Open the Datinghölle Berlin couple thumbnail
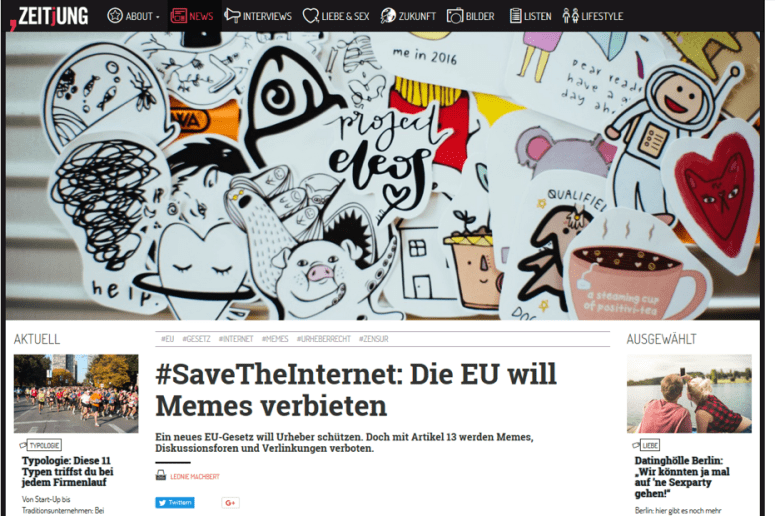The width and height of the screenshot is (775, 516). point(689,393)
